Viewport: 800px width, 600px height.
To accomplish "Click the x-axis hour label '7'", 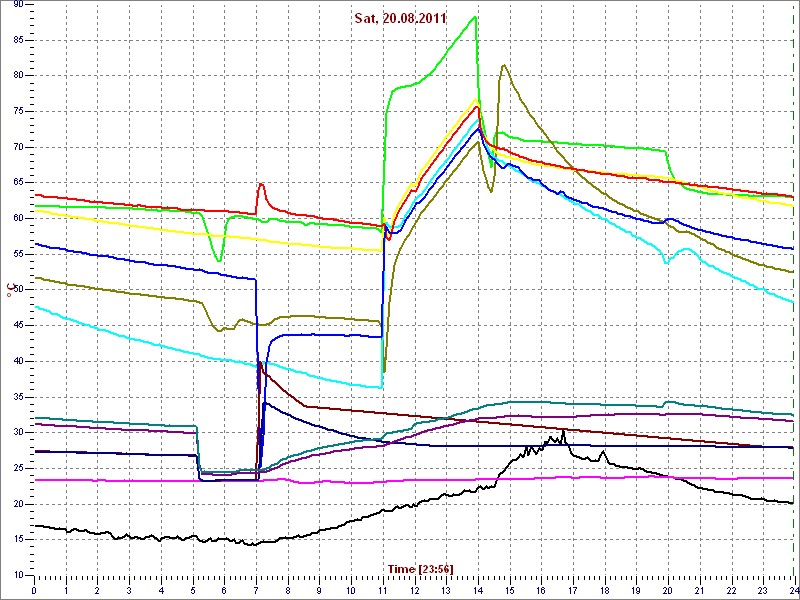I will (x=256, y=589).
